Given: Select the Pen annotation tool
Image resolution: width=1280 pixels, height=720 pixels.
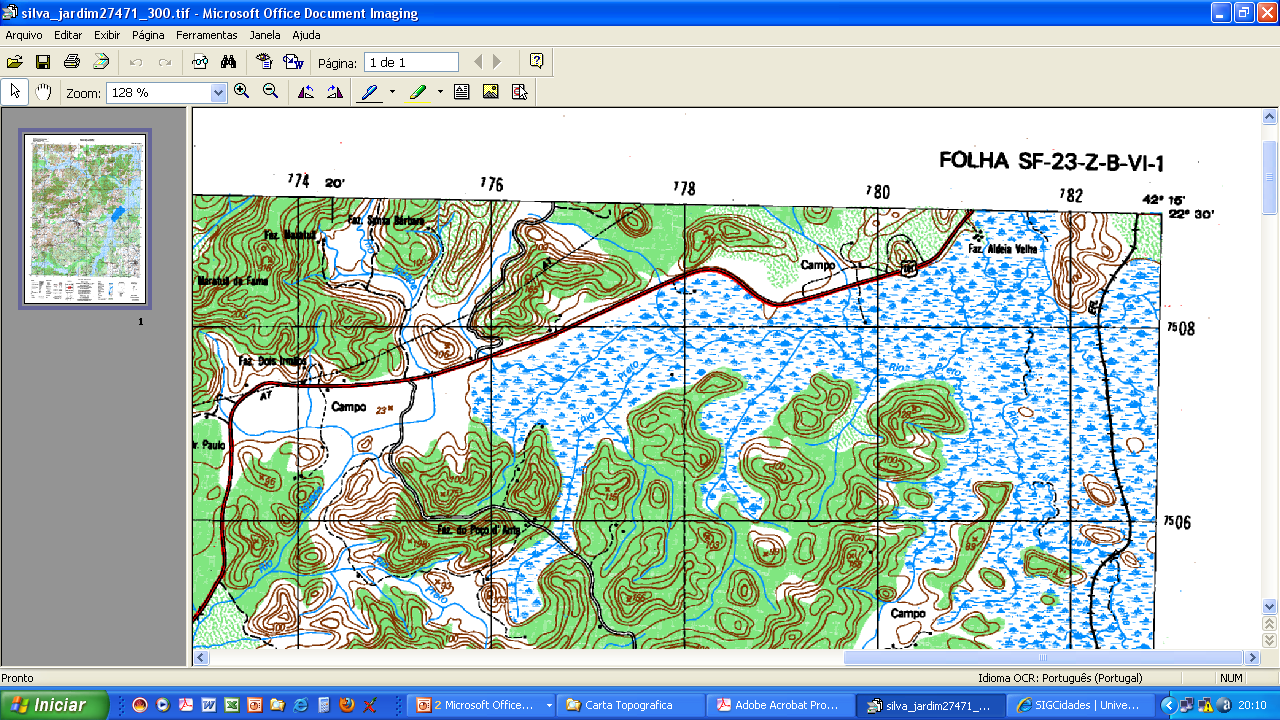Looking at the screenshot, I should click(x=370, y=92).
